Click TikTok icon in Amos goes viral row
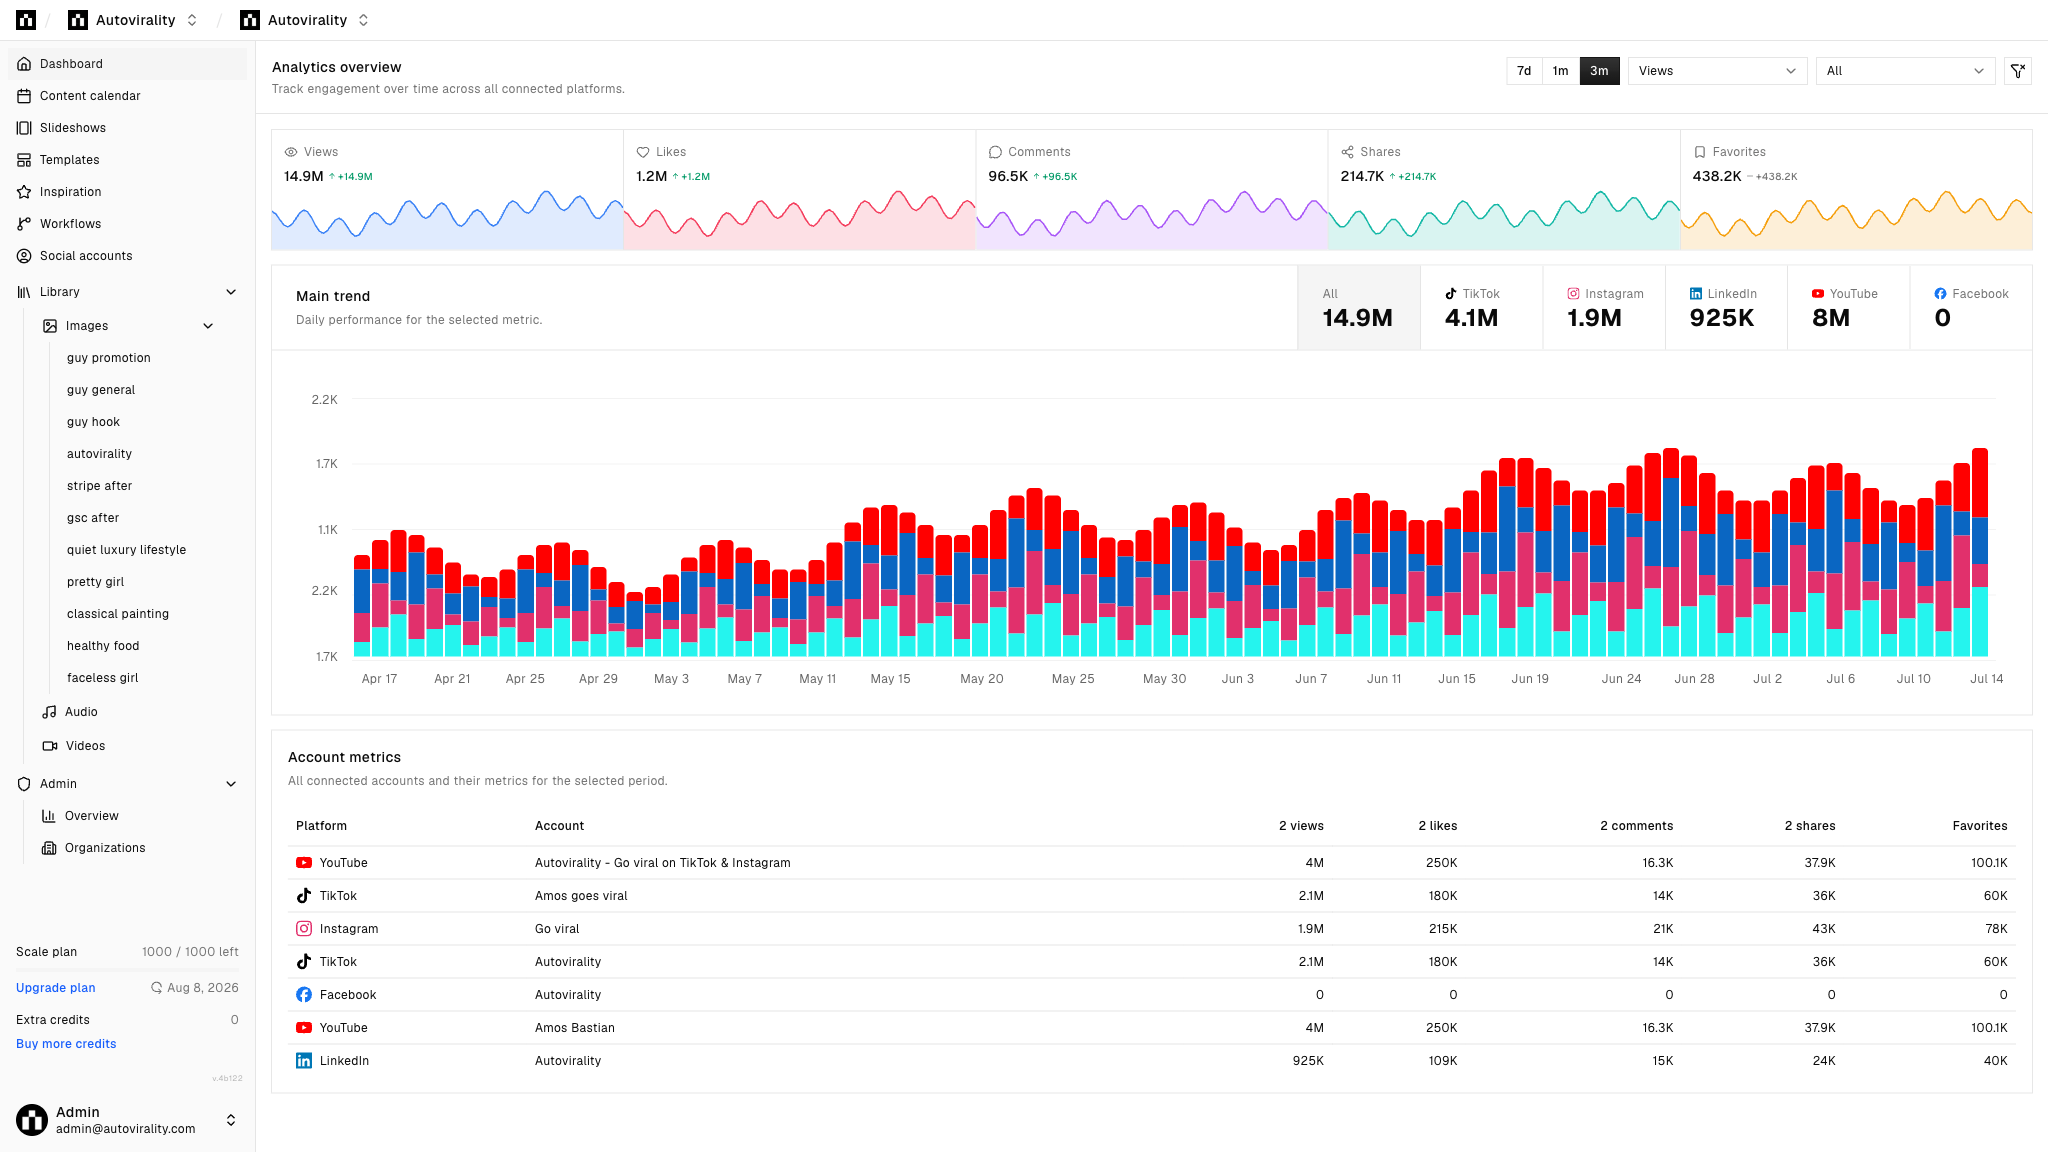 click(303, 896)
